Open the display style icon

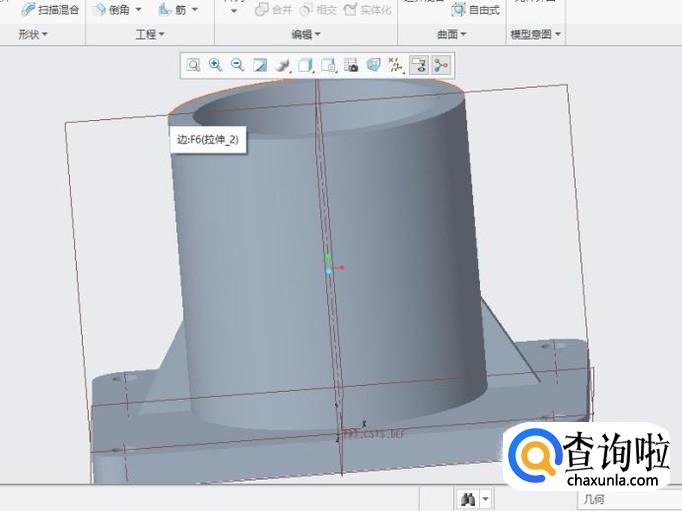282,65
